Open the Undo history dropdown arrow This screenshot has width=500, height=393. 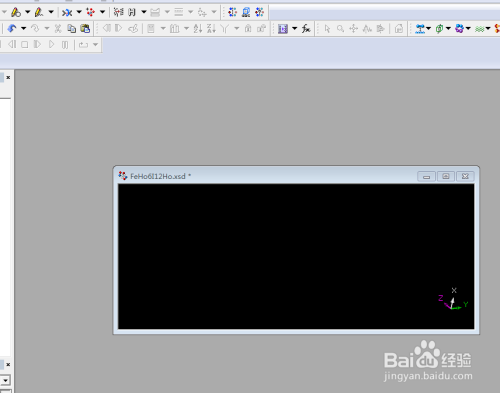(24, 29)
